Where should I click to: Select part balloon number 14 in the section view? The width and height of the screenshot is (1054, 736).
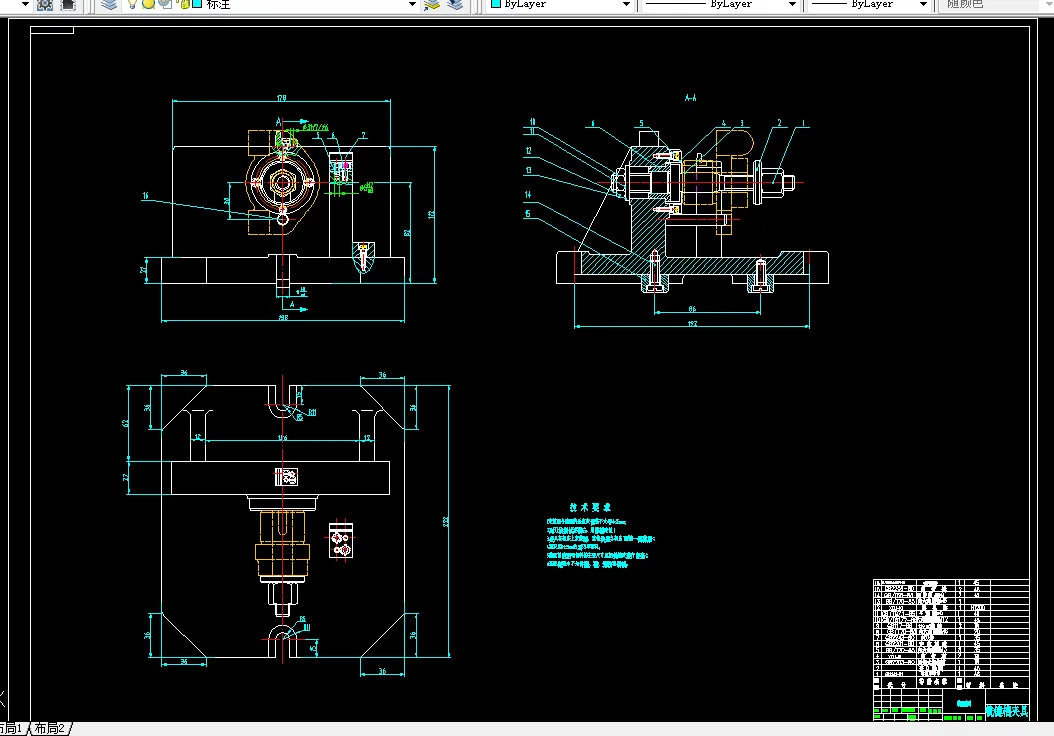coord(528,195)
